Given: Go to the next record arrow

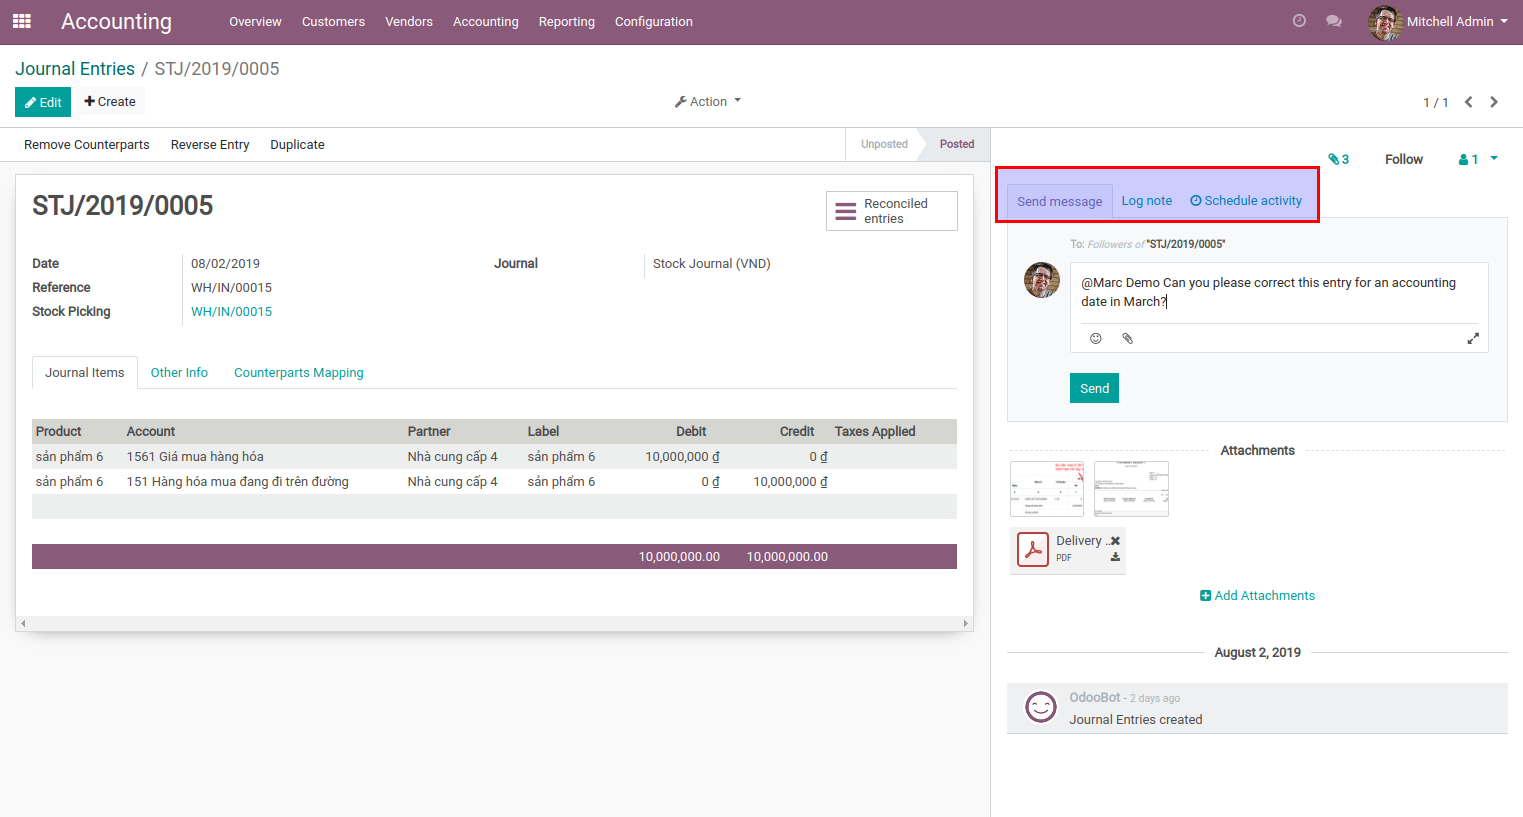Looking at the screenshot, I should pos(1494,102).
